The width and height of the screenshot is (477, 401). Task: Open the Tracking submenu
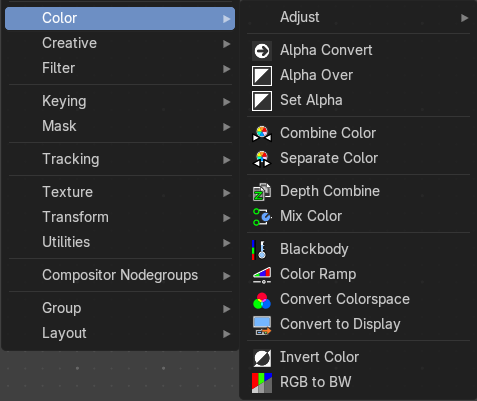click(120, 159)
